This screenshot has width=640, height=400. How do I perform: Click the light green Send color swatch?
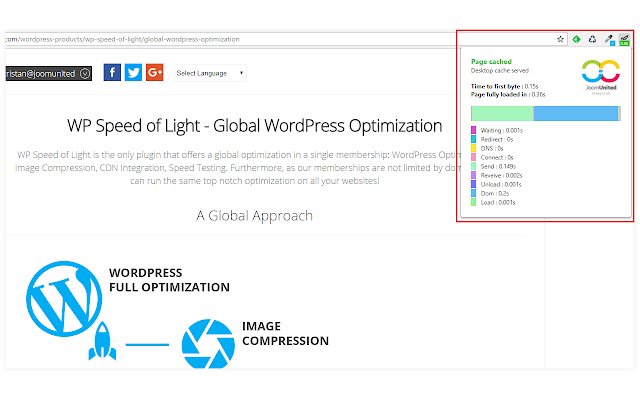(x=473, y=166)
